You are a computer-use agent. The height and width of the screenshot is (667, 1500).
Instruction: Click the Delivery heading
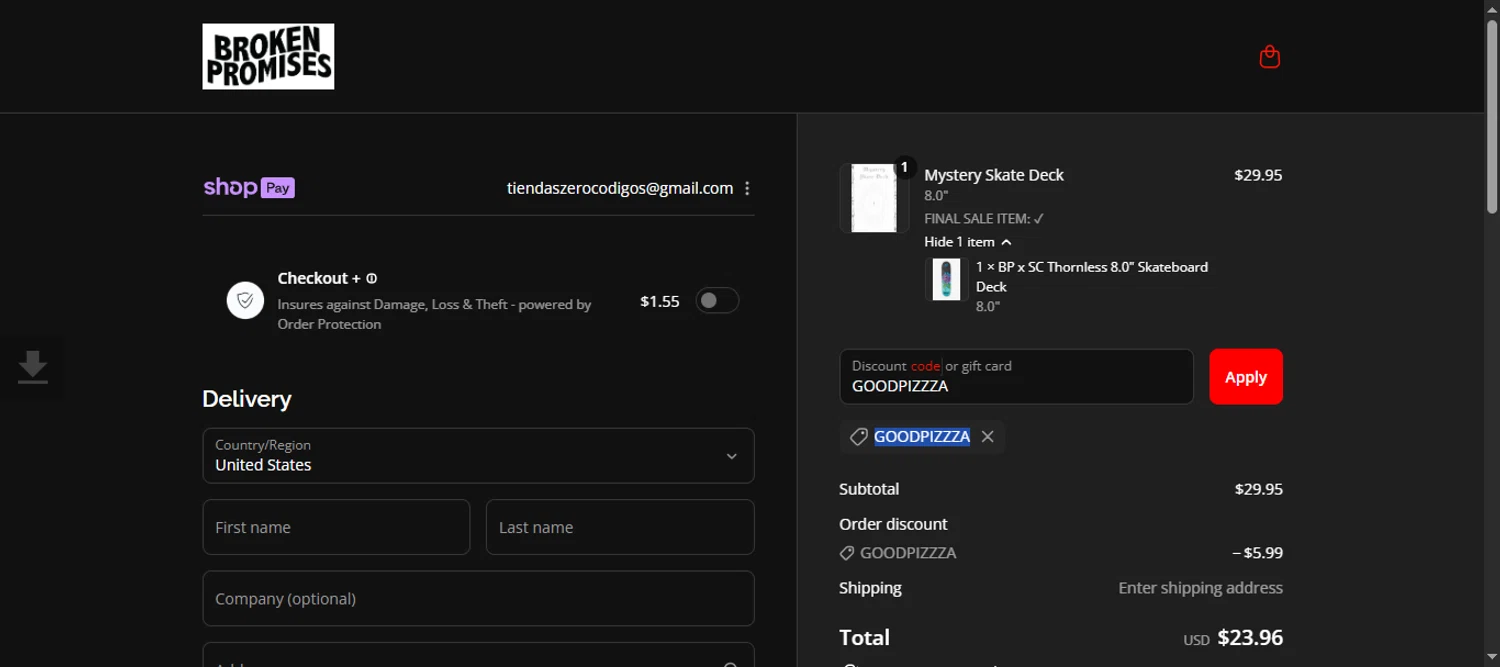(x=247, y=399)
